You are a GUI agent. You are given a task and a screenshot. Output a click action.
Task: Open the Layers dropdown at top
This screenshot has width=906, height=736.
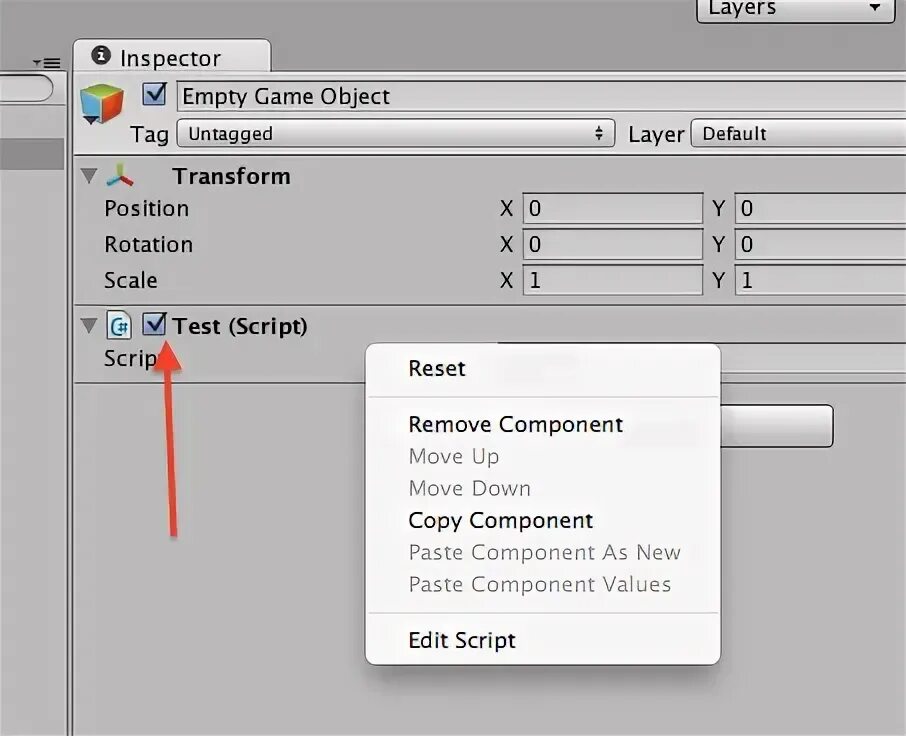796,10
